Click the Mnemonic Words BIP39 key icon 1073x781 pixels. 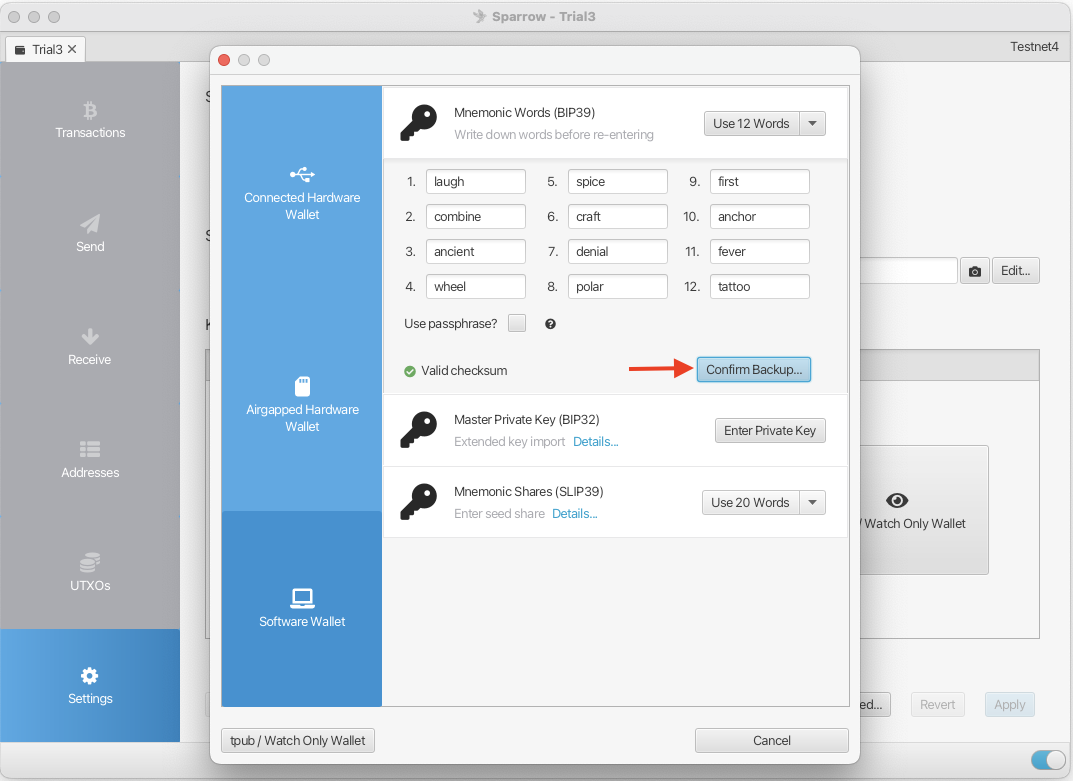(x=419, y=123)
